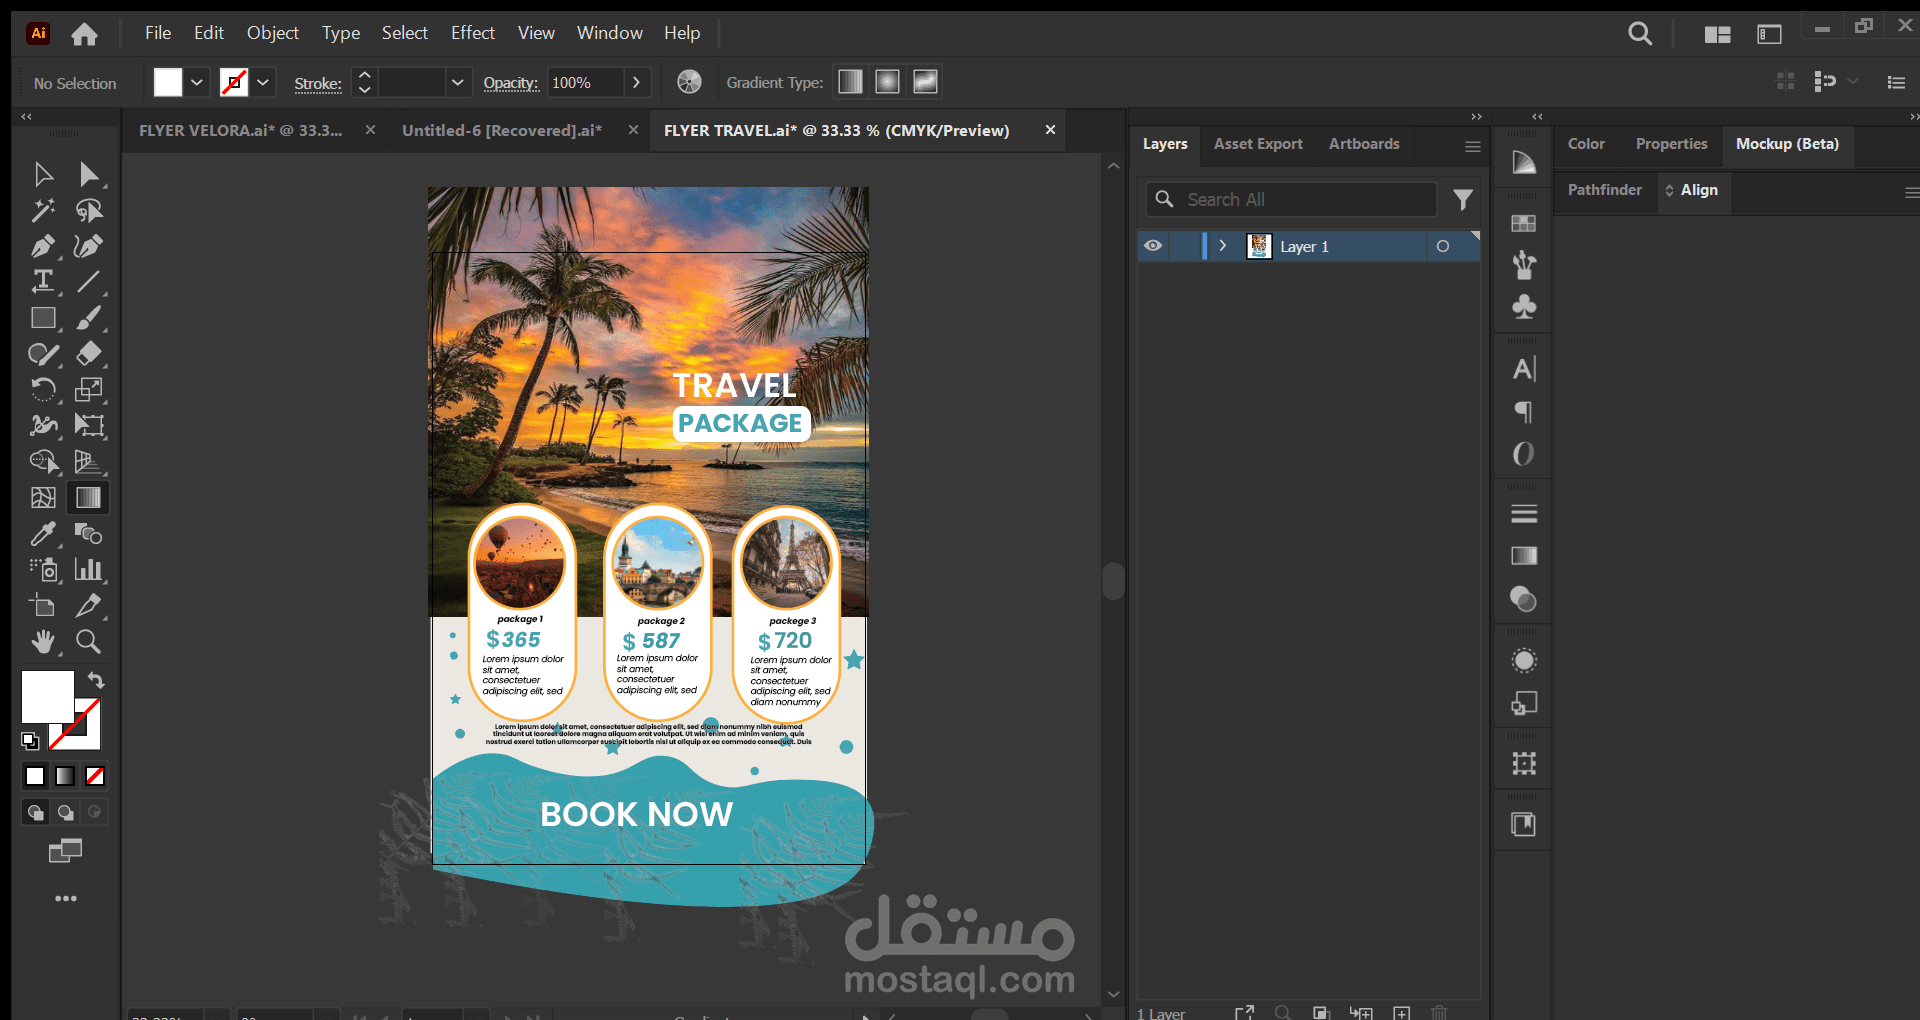Toggle Draw Behind mode
Screen dimensions: 1920x1020
(x=65, y=812)
